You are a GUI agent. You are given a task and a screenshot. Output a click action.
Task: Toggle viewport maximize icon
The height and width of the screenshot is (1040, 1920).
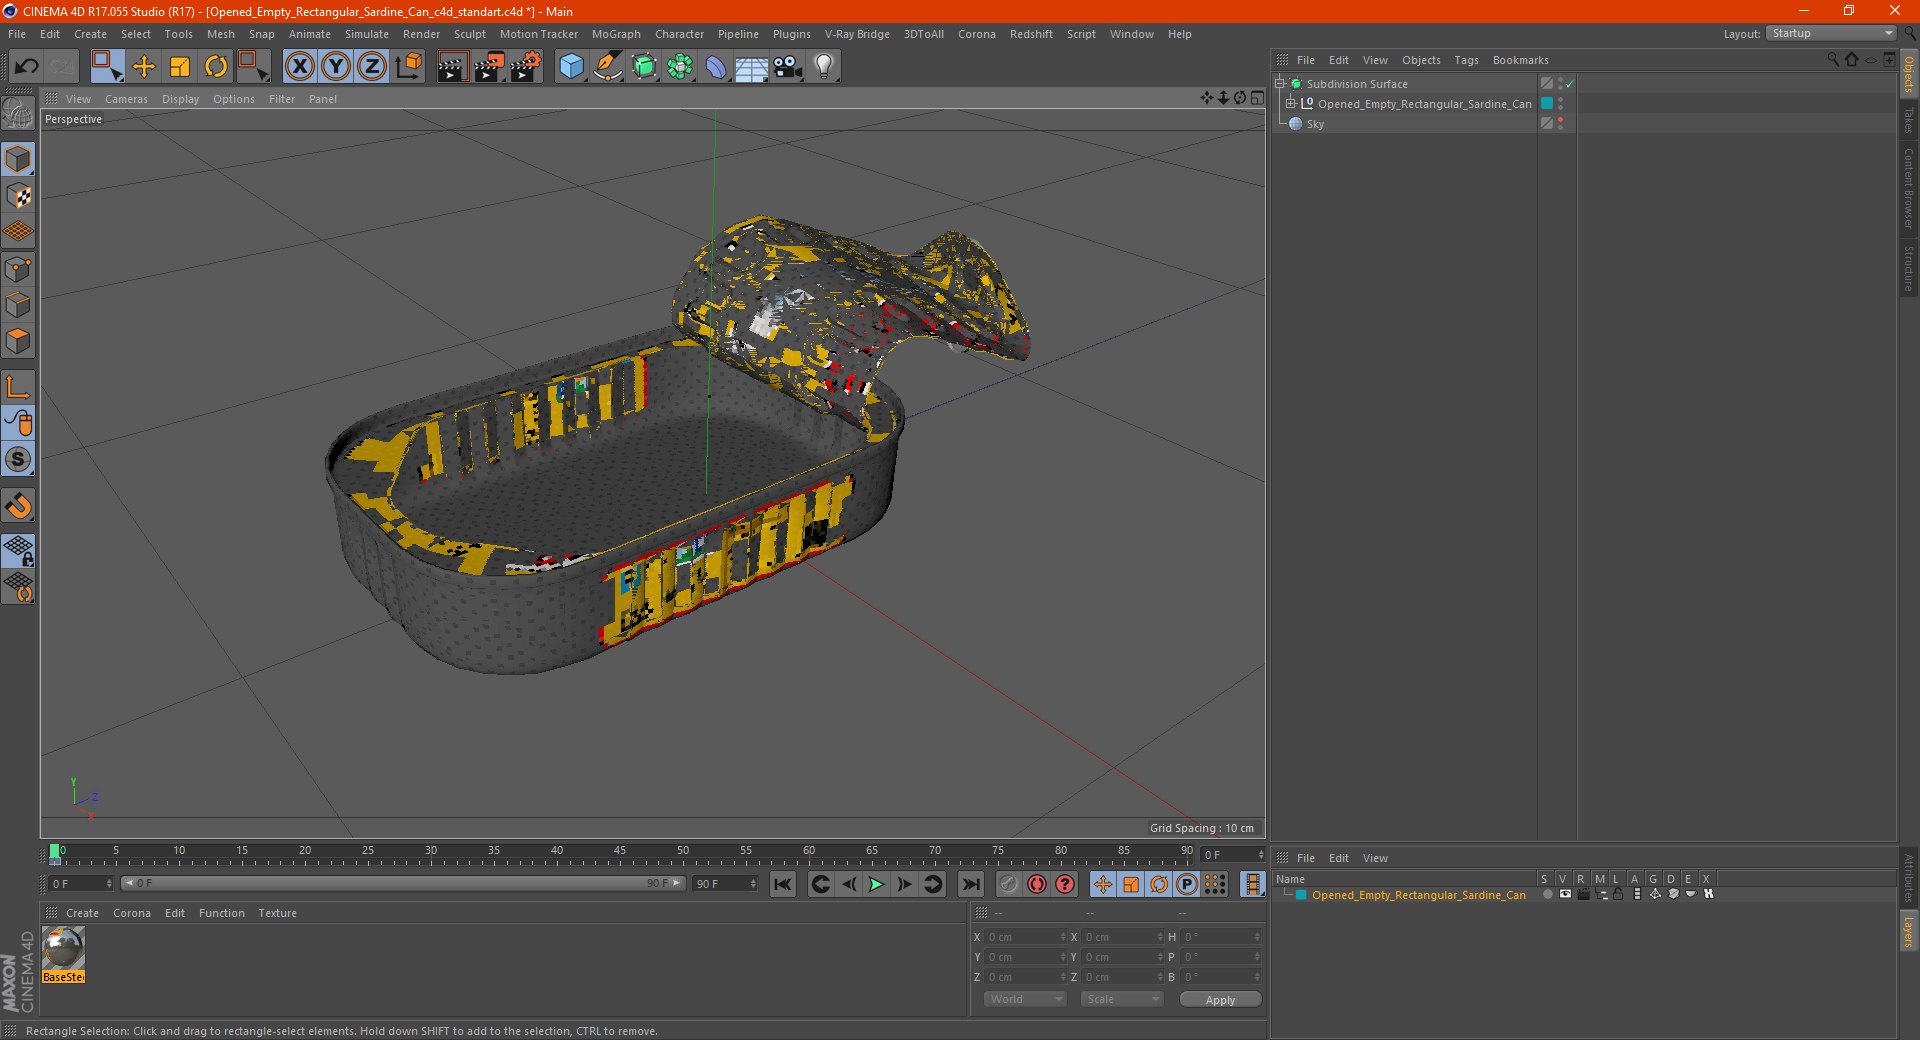pos(1257,98)
